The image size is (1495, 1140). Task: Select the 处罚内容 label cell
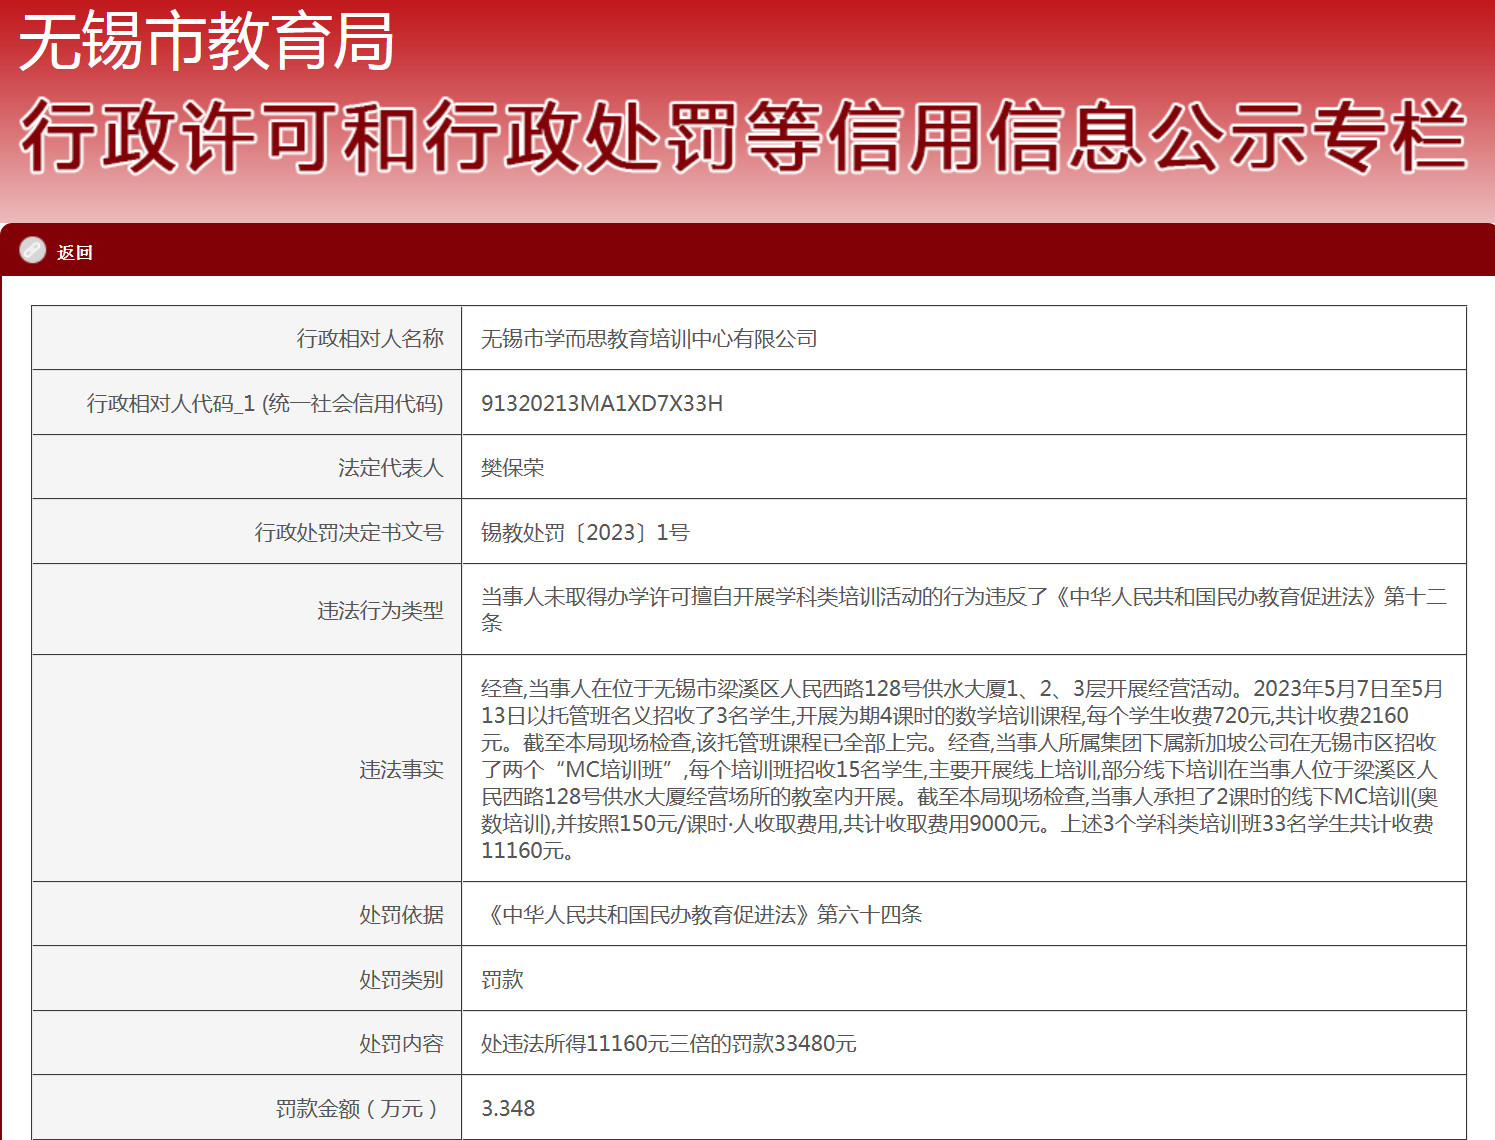[x=247, y=1043]
